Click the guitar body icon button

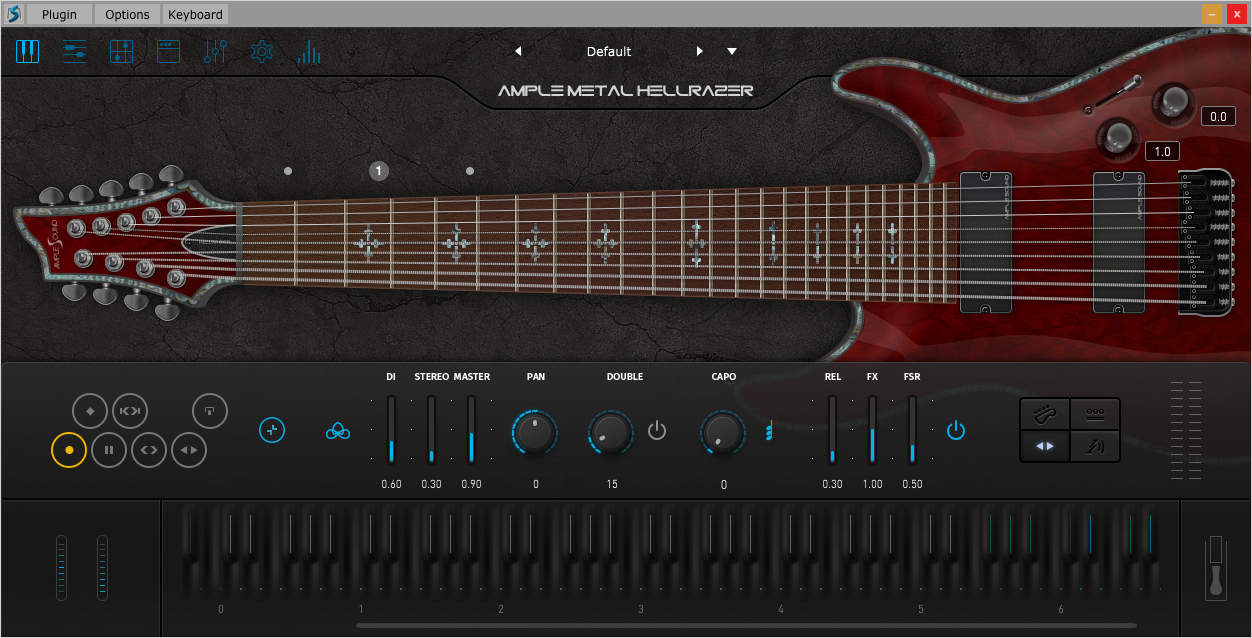(x=1045, y=413)
